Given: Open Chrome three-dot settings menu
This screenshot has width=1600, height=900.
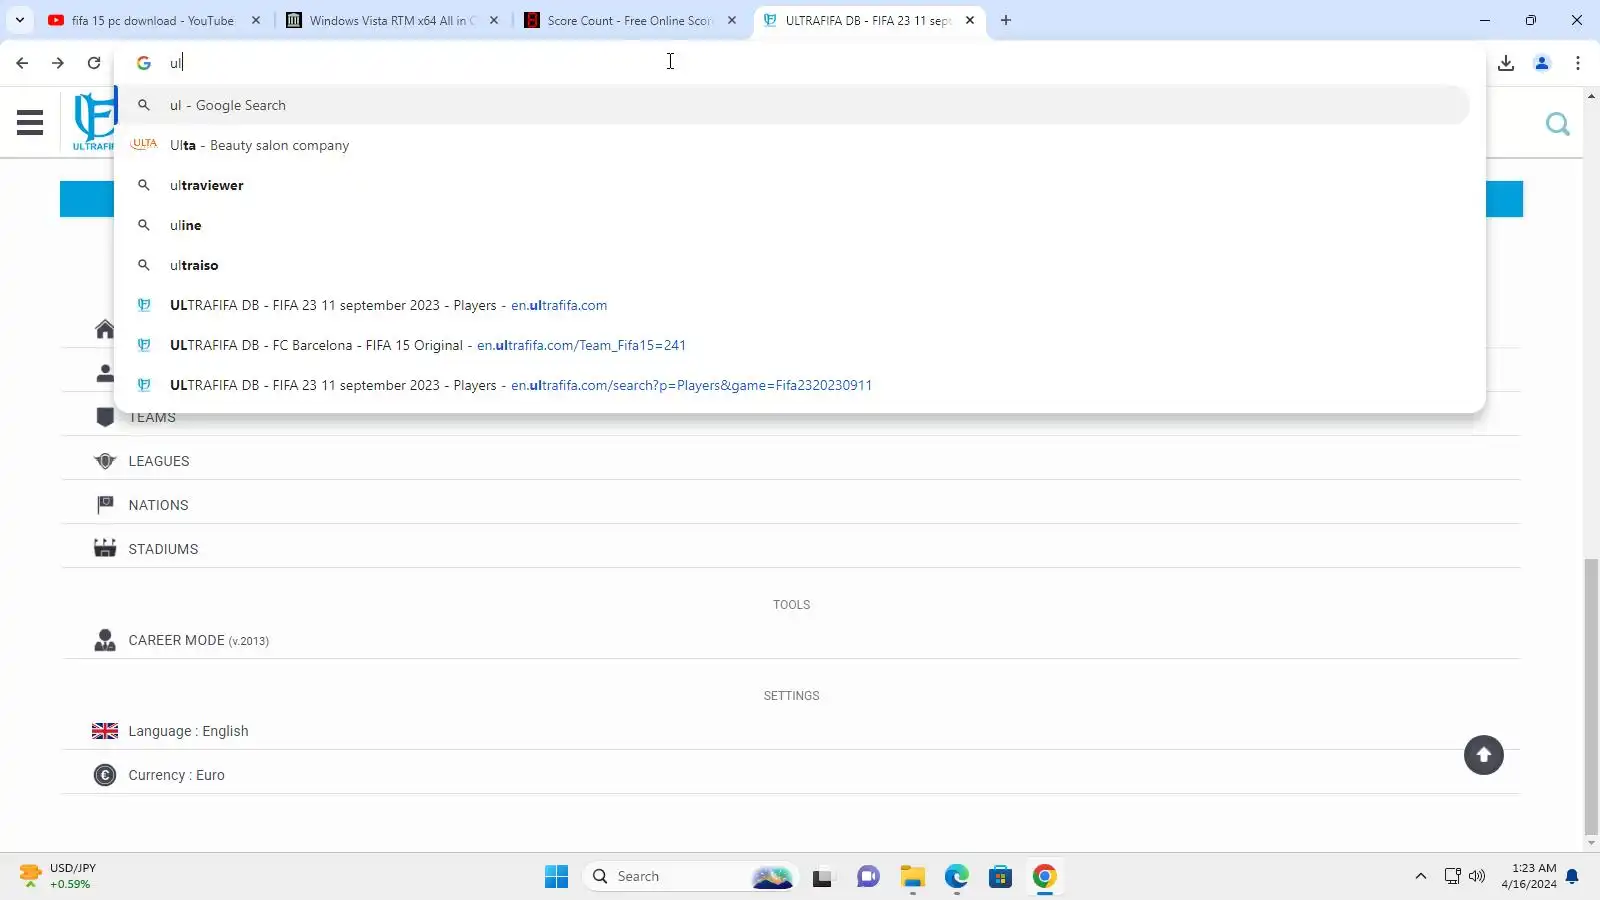Looking at the screenshot, I should [x=1578, y=63].
